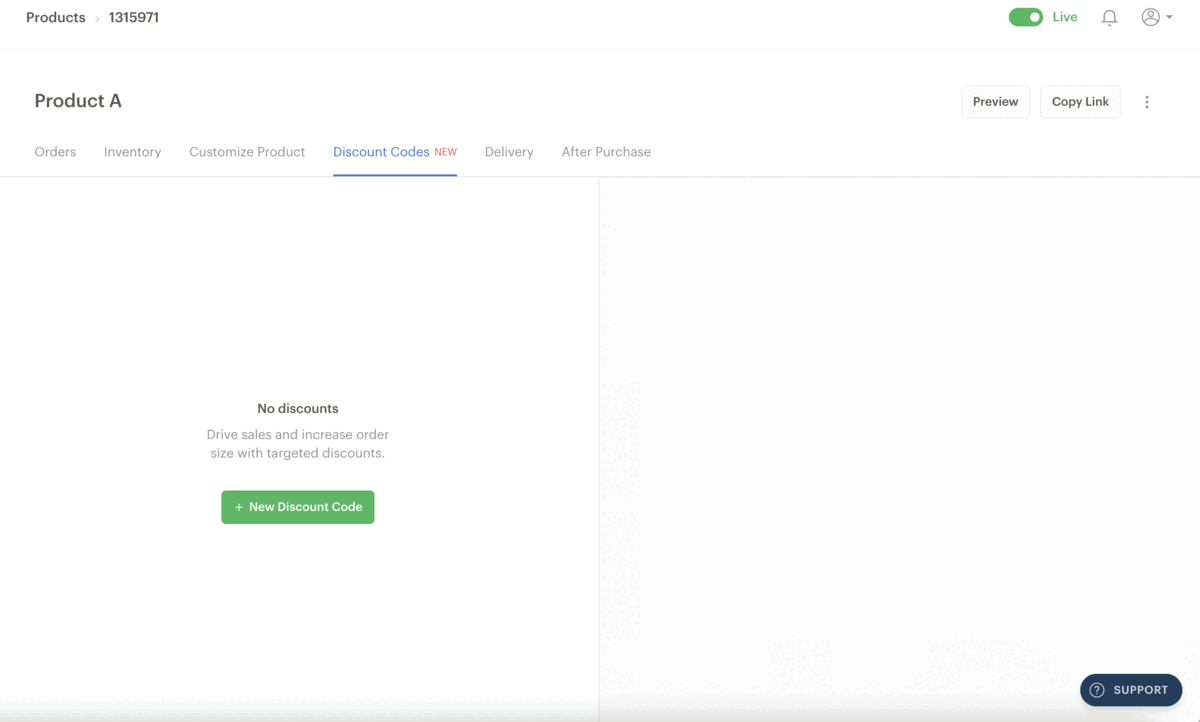Click the Product A title
The width and height of the screenshot is (1200, 722).
78,101
